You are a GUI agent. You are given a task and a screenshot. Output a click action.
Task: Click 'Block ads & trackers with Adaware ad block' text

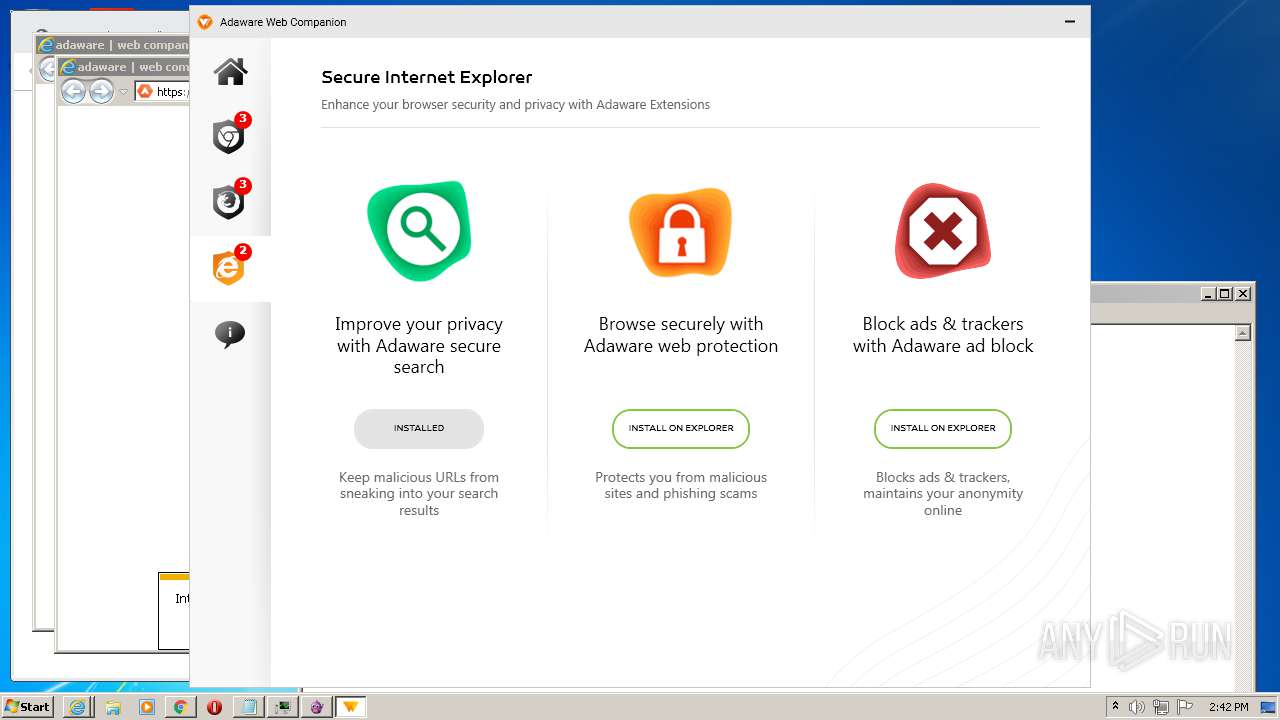(x=943, y=335)
